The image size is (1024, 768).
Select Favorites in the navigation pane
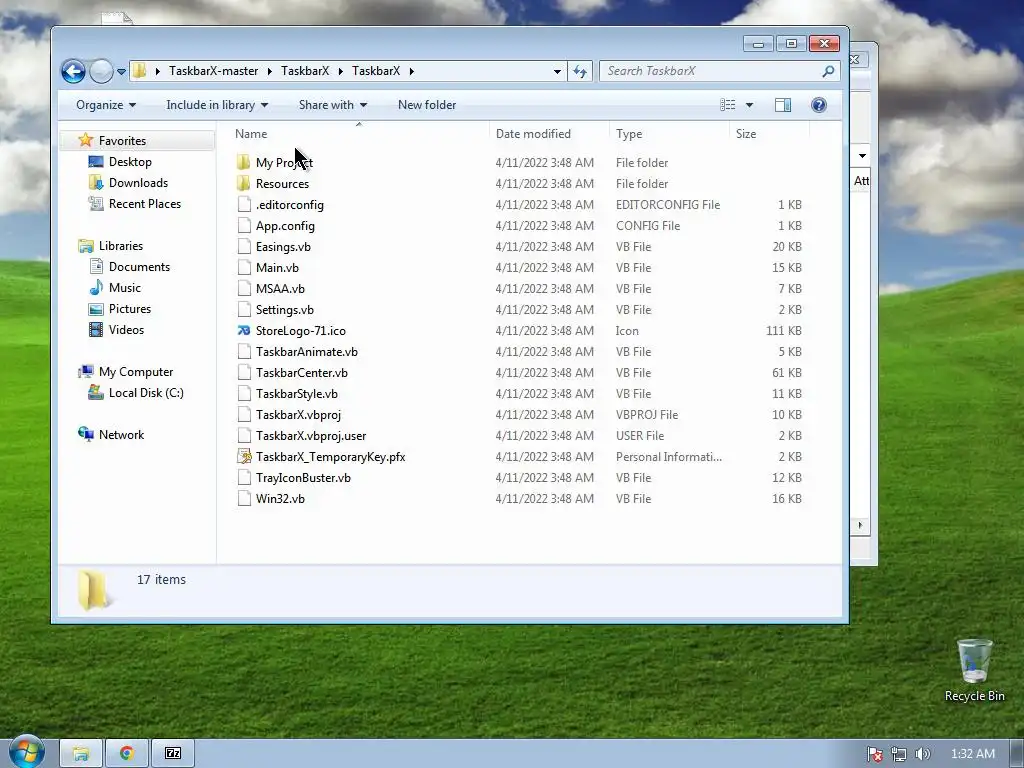[122, 140]
